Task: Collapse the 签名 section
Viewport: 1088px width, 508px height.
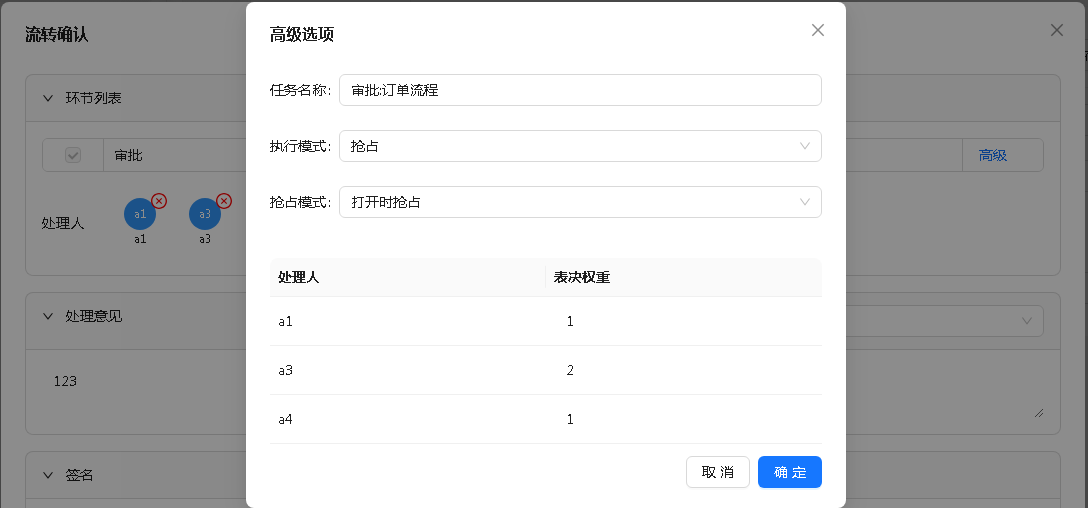Action: (48, 475)
